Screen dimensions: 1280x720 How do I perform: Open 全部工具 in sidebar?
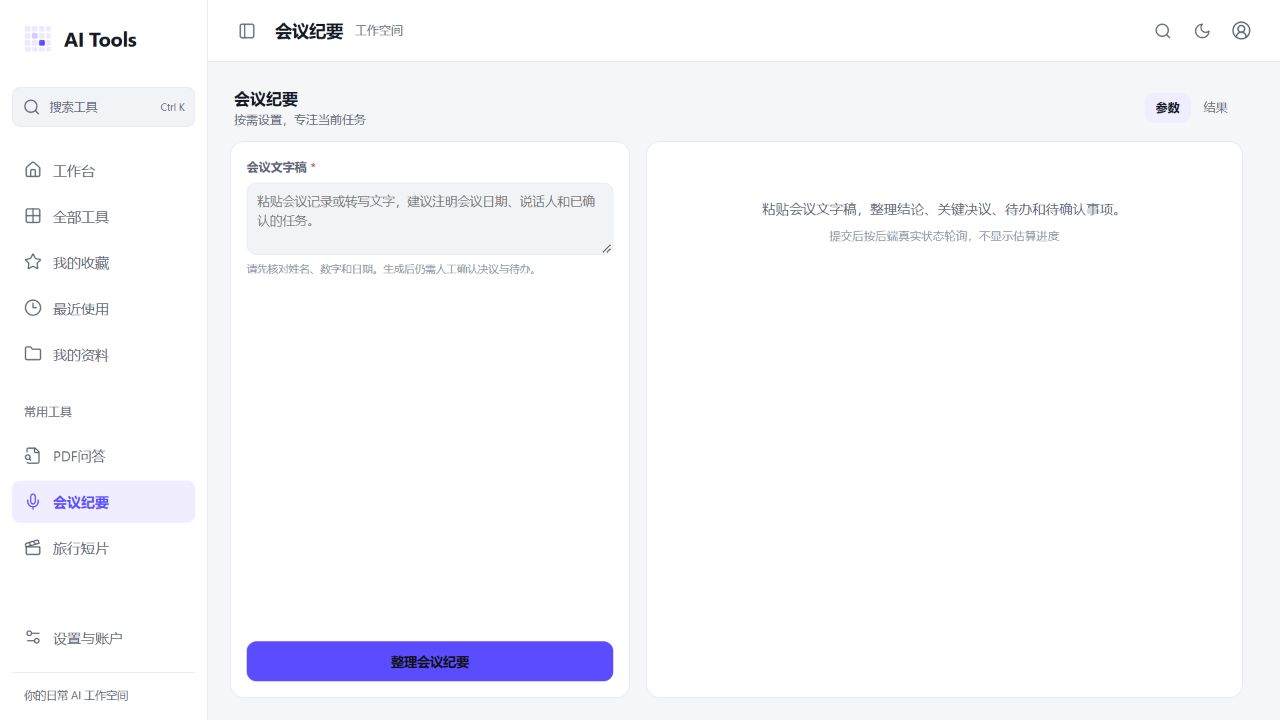pyautogui.click(x=104, y=216)
